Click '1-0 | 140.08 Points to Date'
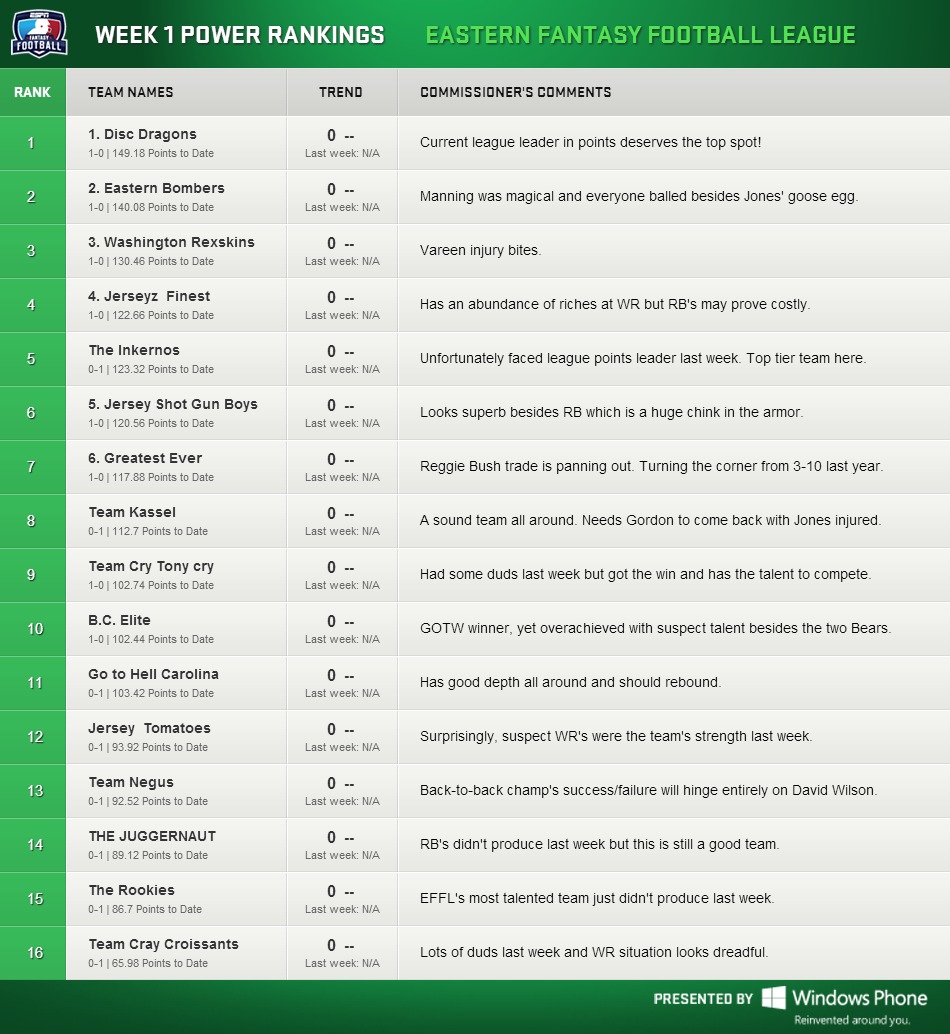 pos(151,208)
